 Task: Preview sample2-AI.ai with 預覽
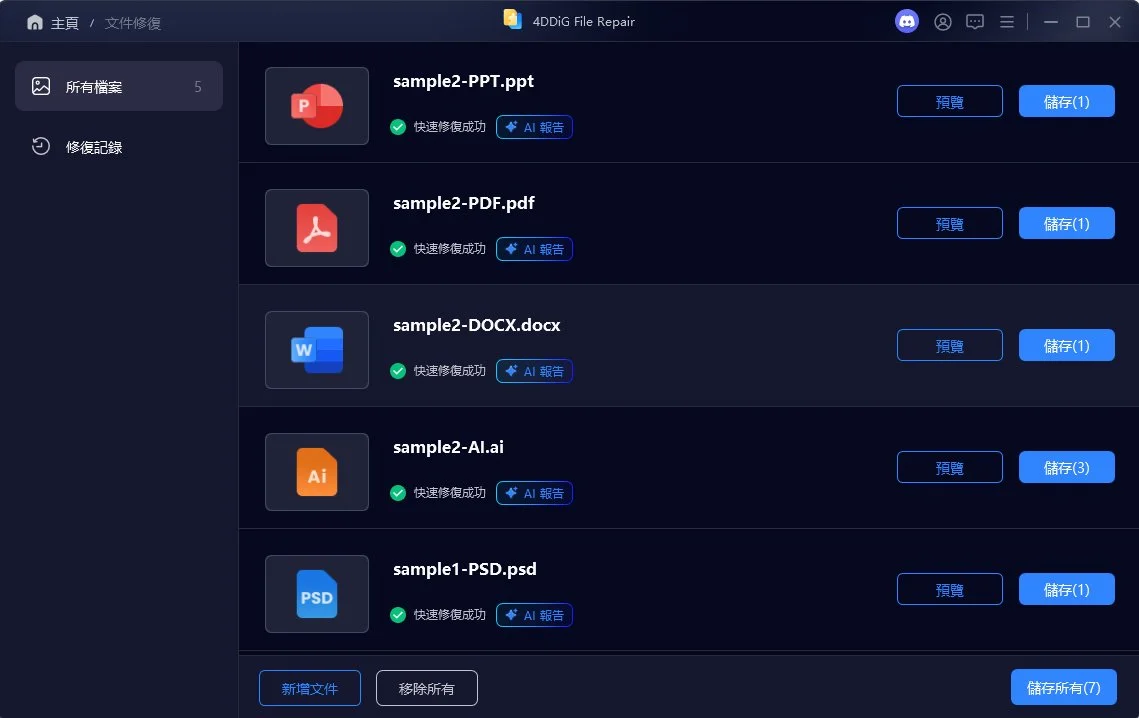[x=950, y=468]
